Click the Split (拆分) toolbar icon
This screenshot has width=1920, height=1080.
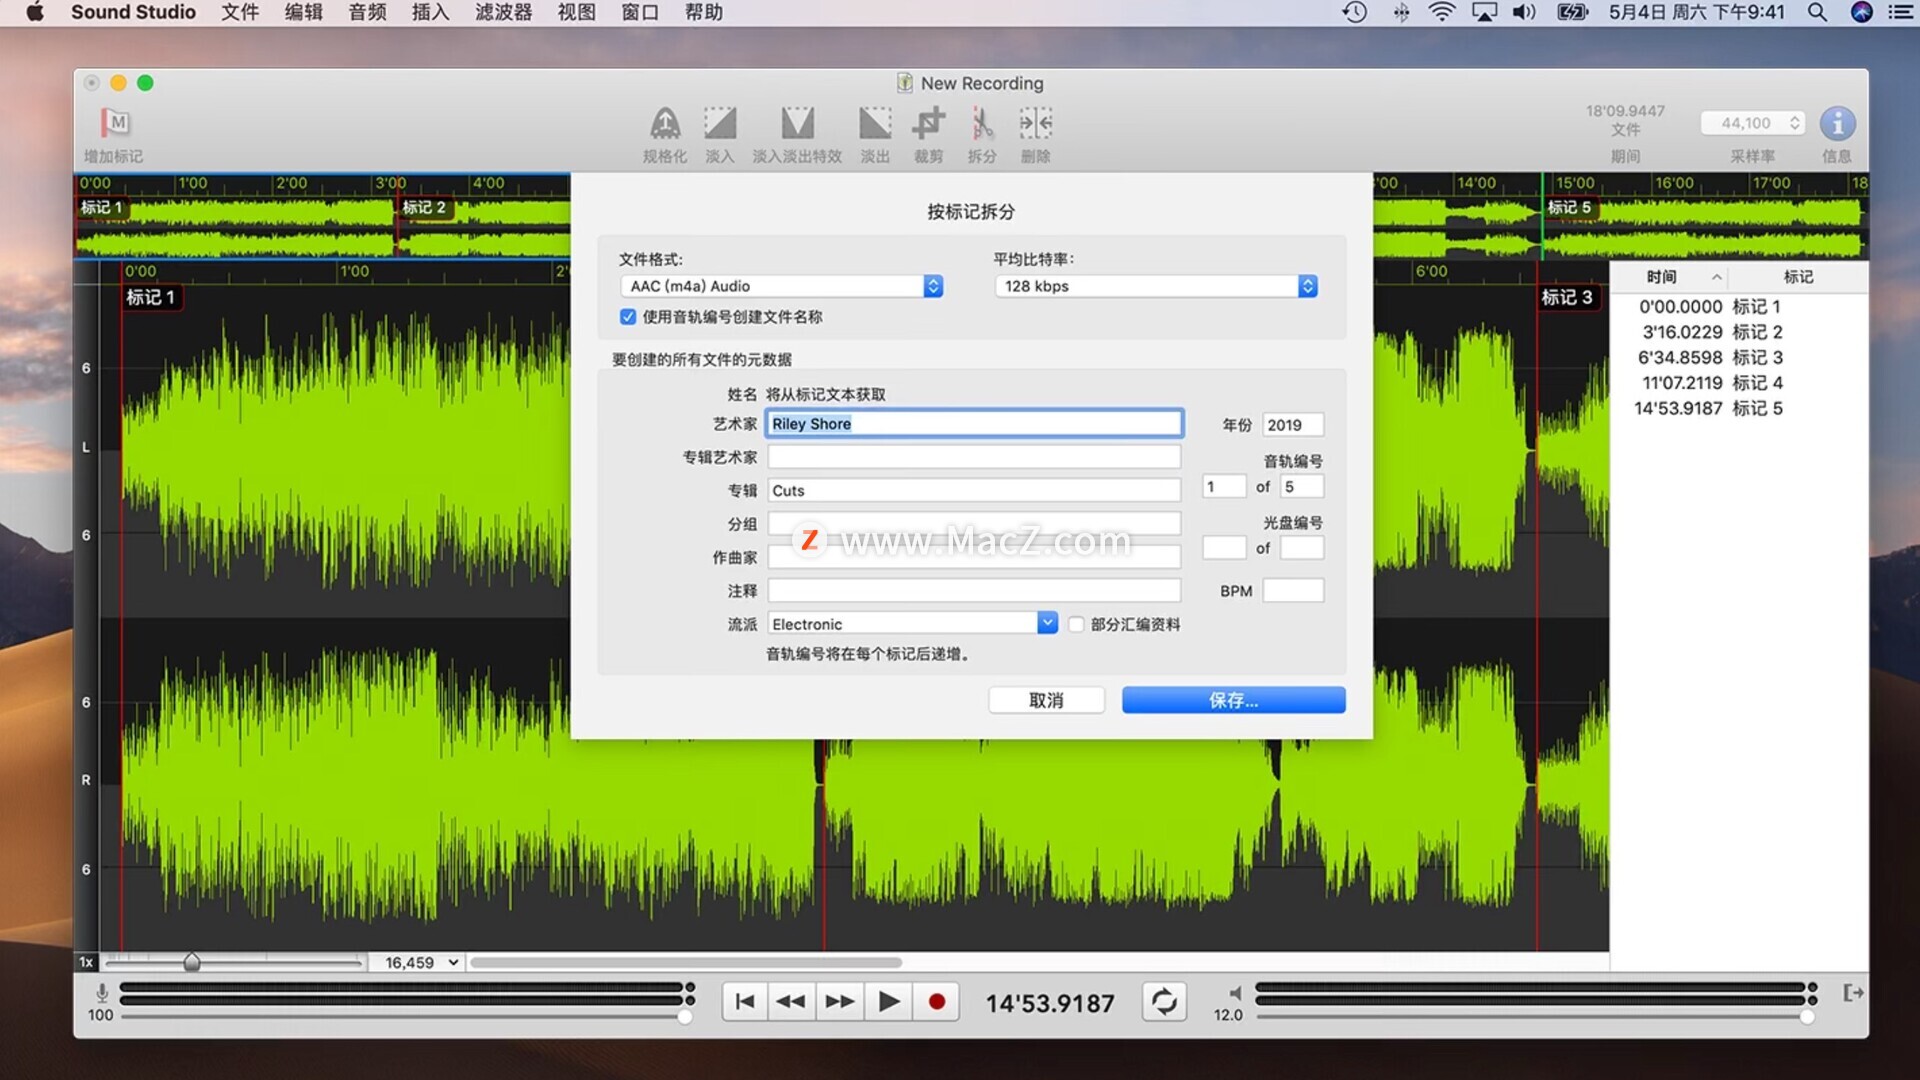pos(982,124)
